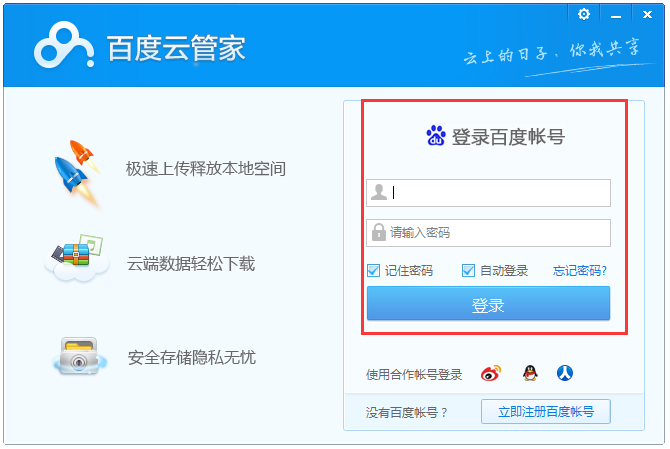The image size is (670, 449).
Task: Click the safe storage vault icon
Action: (79, 357)
